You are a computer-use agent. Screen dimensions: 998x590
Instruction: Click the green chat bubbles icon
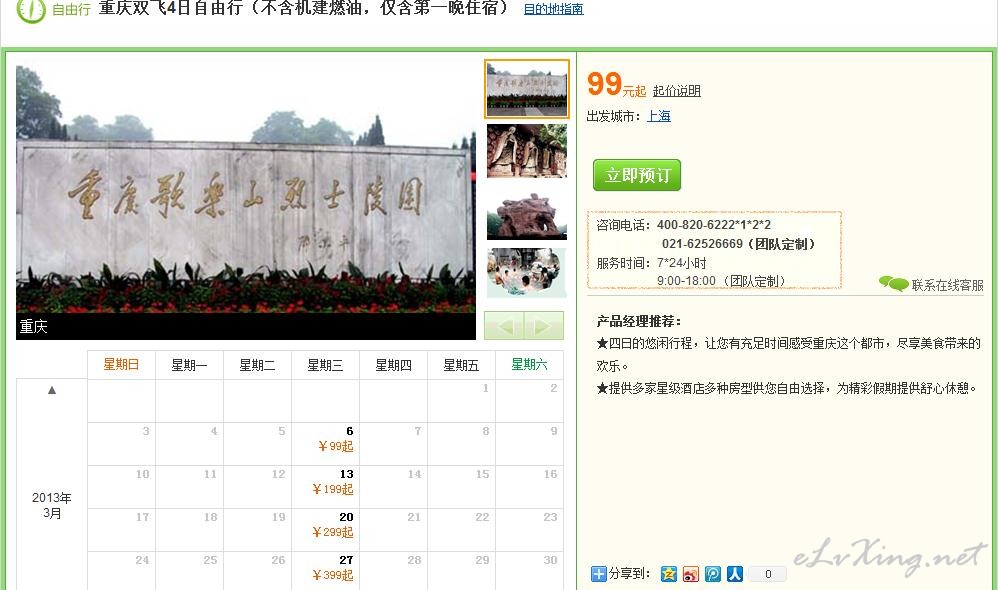click(x=894, y=283)
